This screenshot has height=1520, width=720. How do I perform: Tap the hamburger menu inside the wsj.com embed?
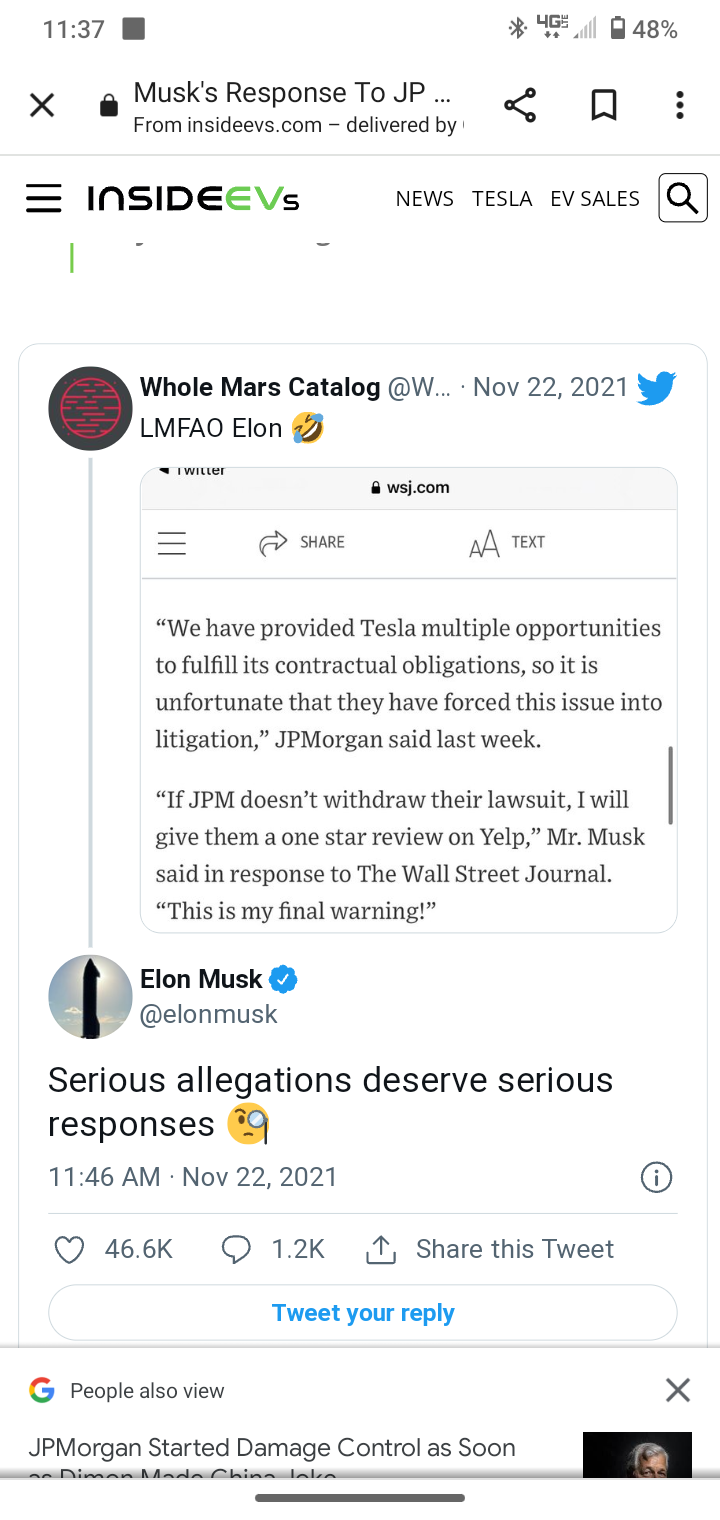coord(171,542)
